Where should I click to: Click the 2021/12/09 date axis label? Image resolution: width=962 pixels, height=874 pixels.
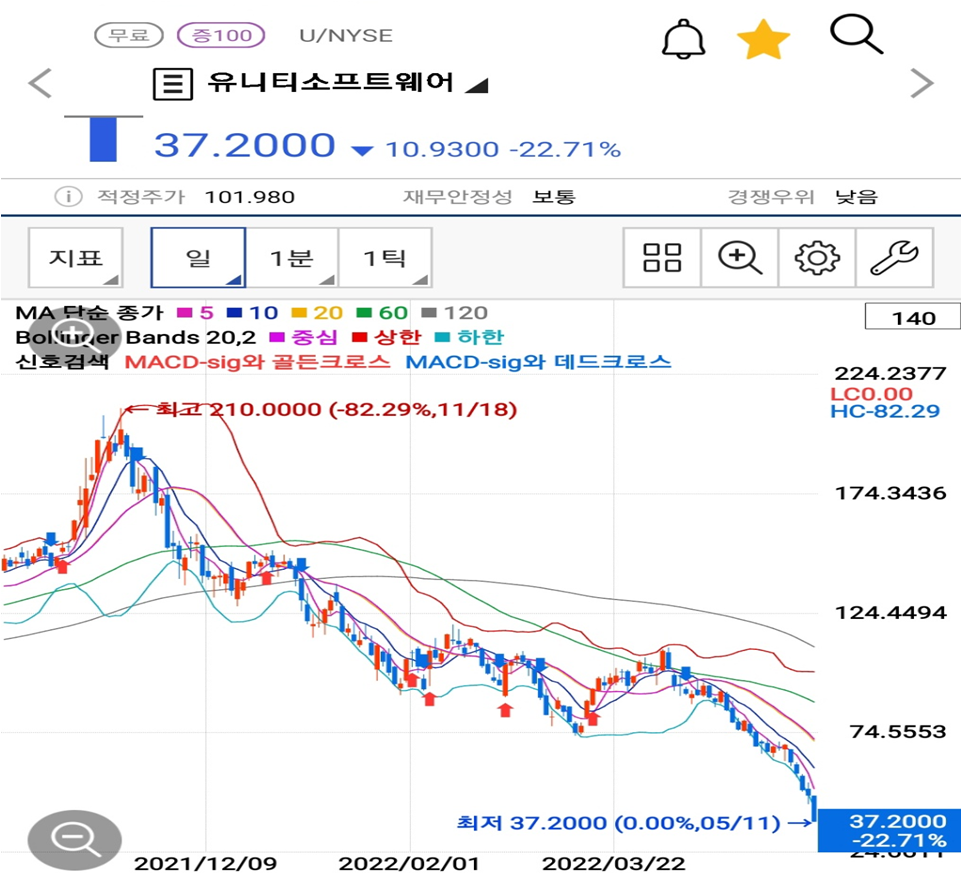tap(206, 864)
